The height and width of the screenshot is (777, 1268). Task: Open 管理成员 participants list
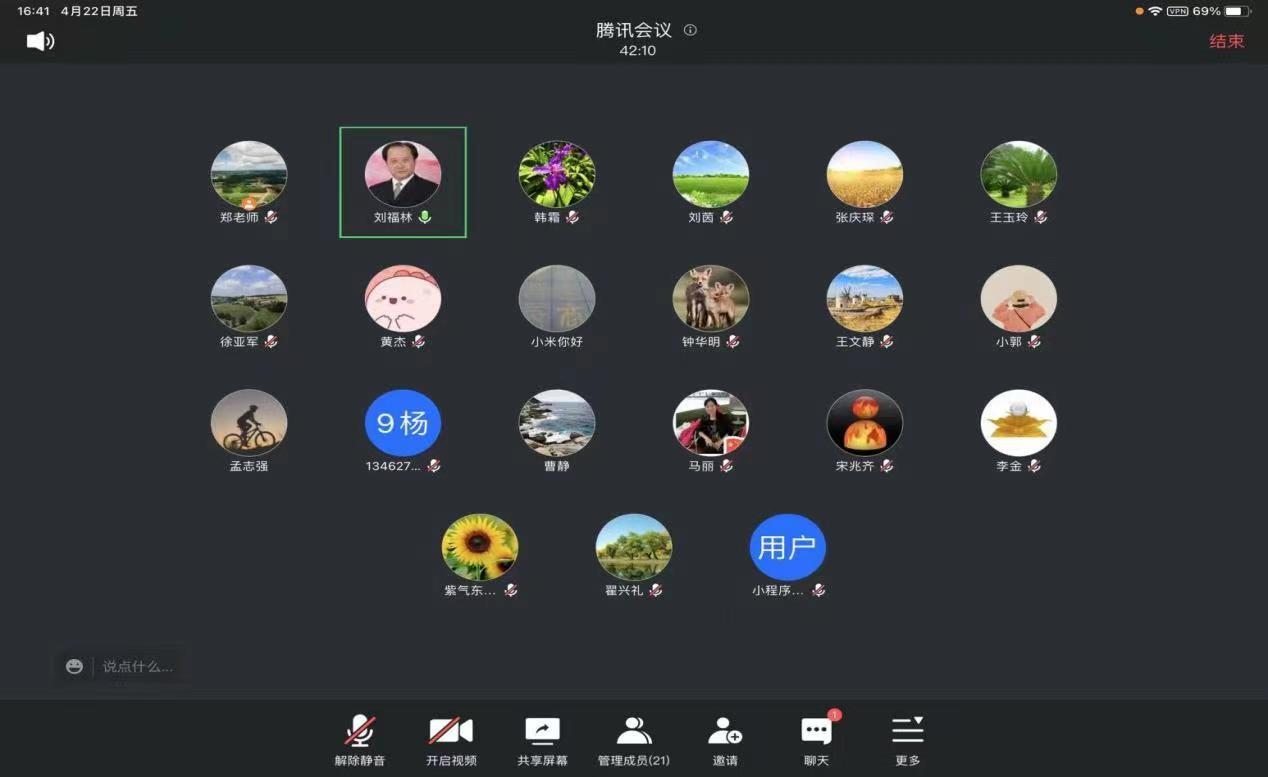(634, 741)
